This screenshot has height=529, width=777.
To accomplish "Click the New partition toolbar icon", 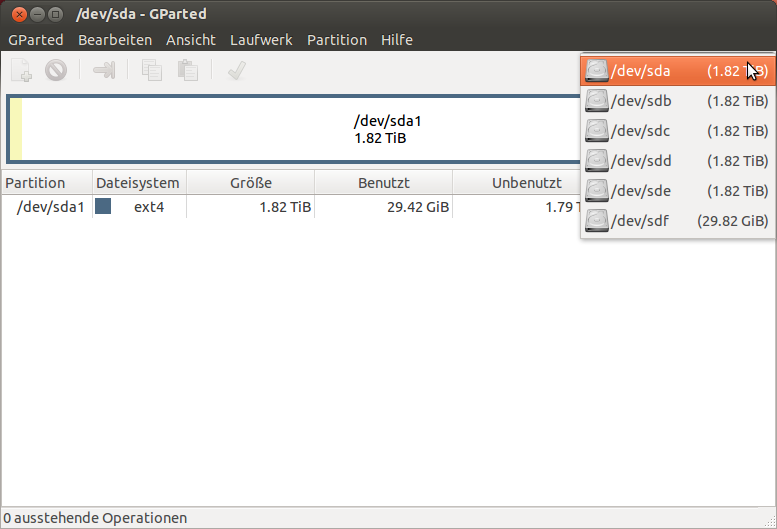I will pos(21,70).
